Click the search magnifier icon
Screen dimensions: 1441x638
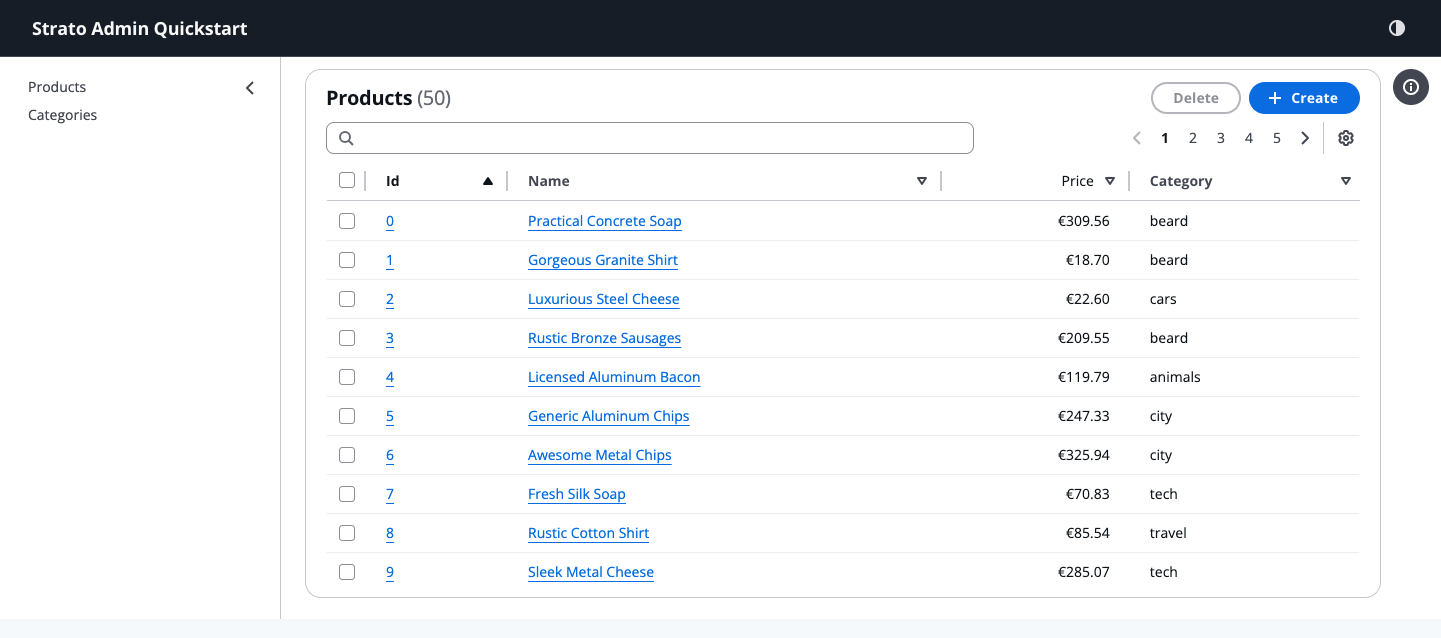(x=346, y=137)
